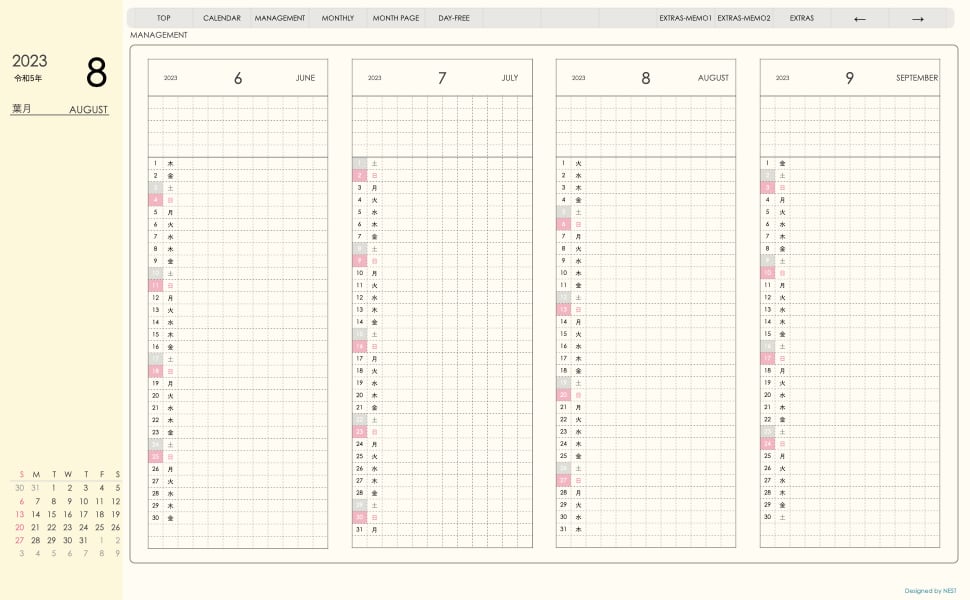
Task: Click the pink Sunday September 3 cell
Action: pyautogui.click(x=767, y=187)
